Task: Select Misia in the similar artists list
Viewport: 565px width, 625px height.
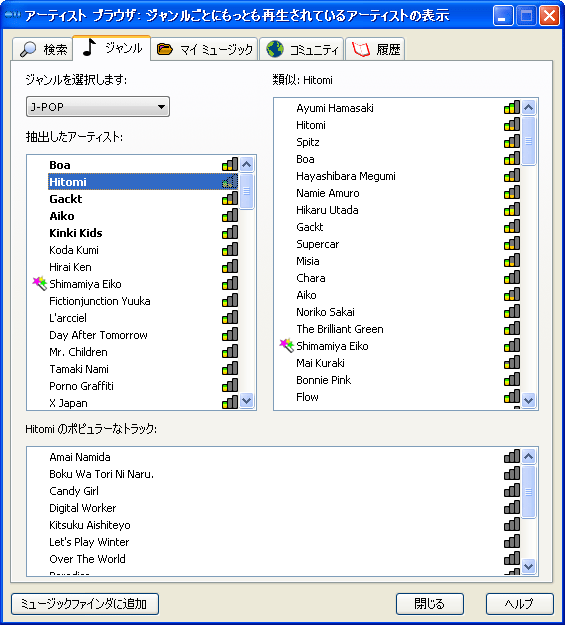Action: click(x=308, y=261)
